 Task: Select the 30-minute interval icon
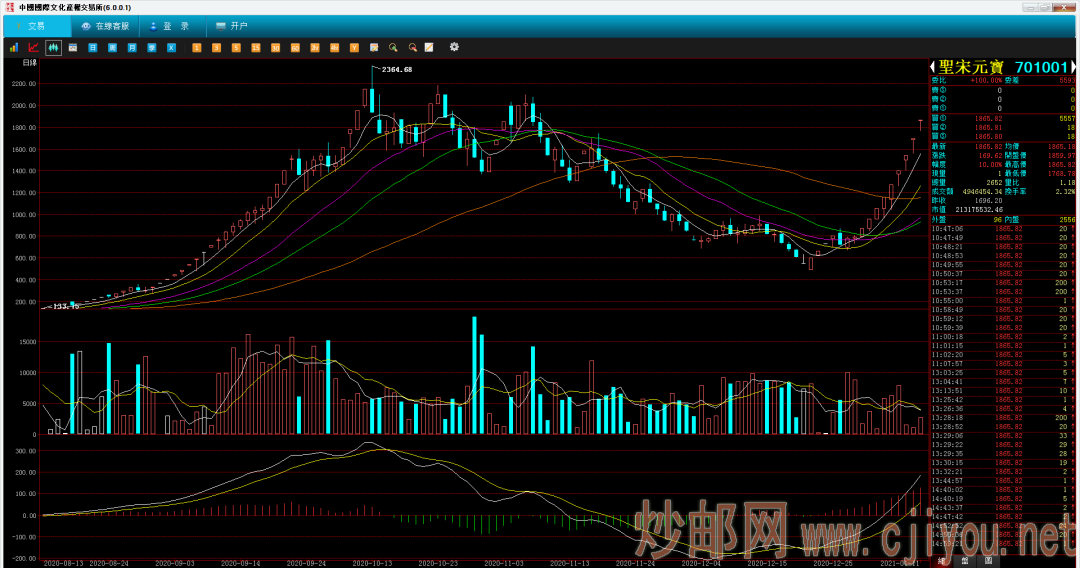point(275,47)
